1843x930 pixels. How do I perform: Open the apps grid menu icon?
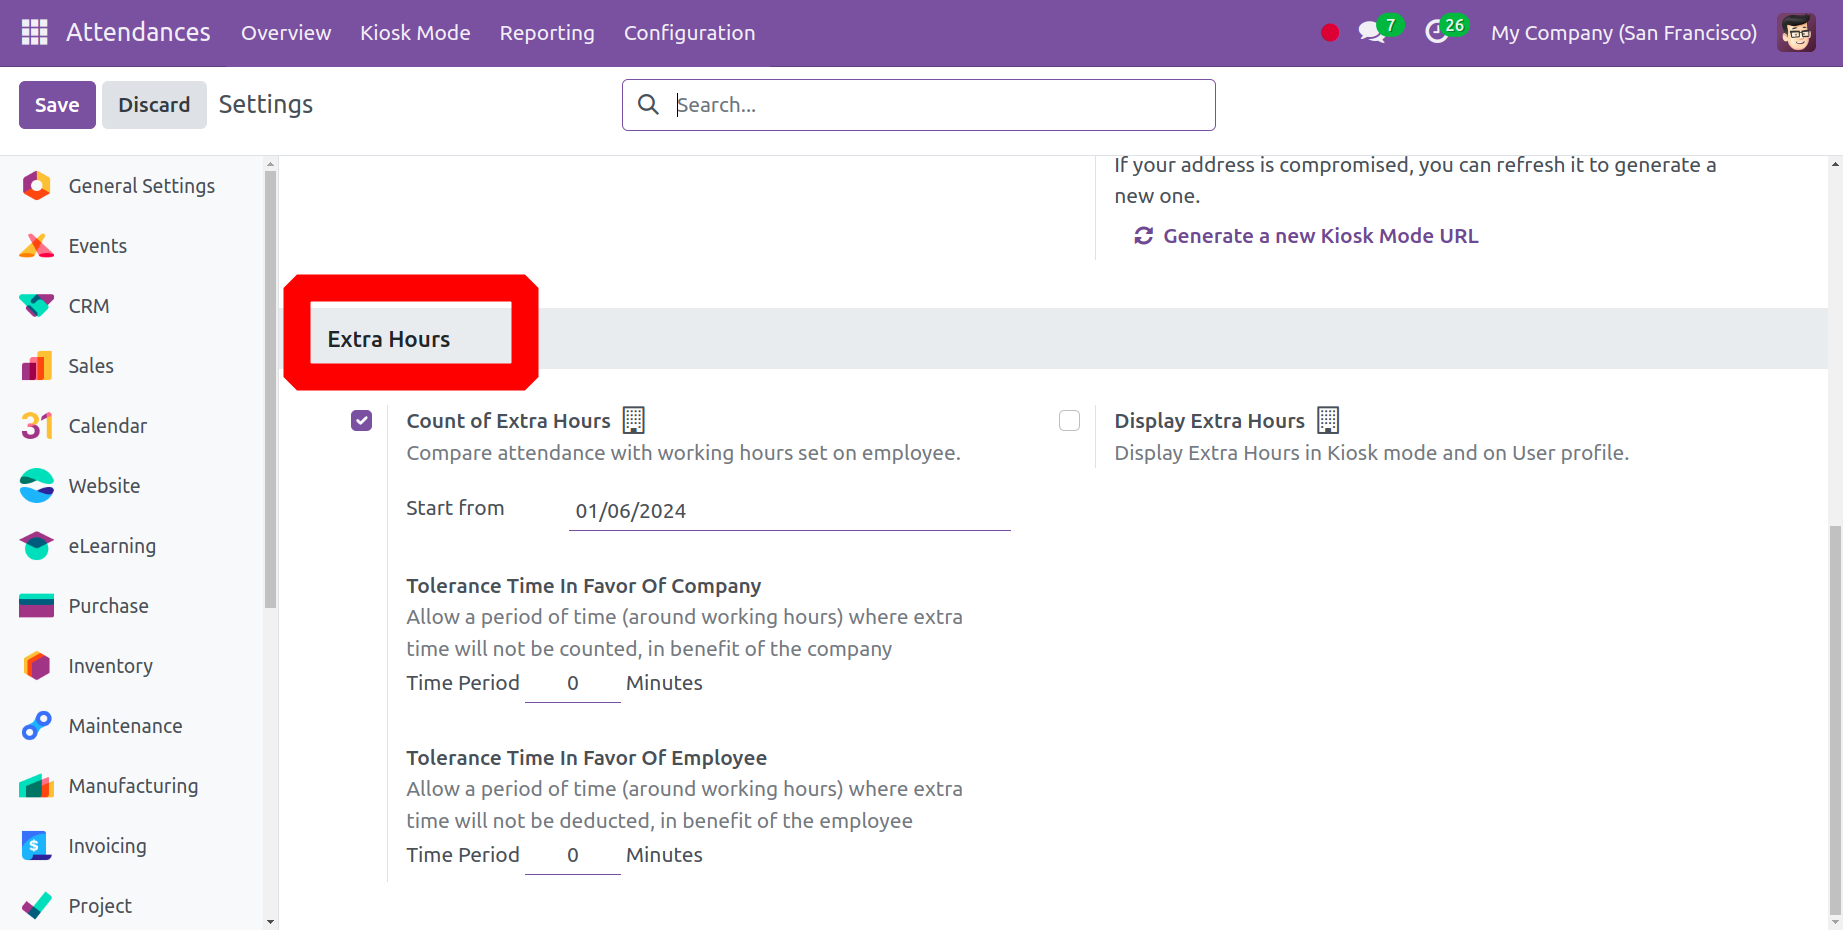(34, 32)
